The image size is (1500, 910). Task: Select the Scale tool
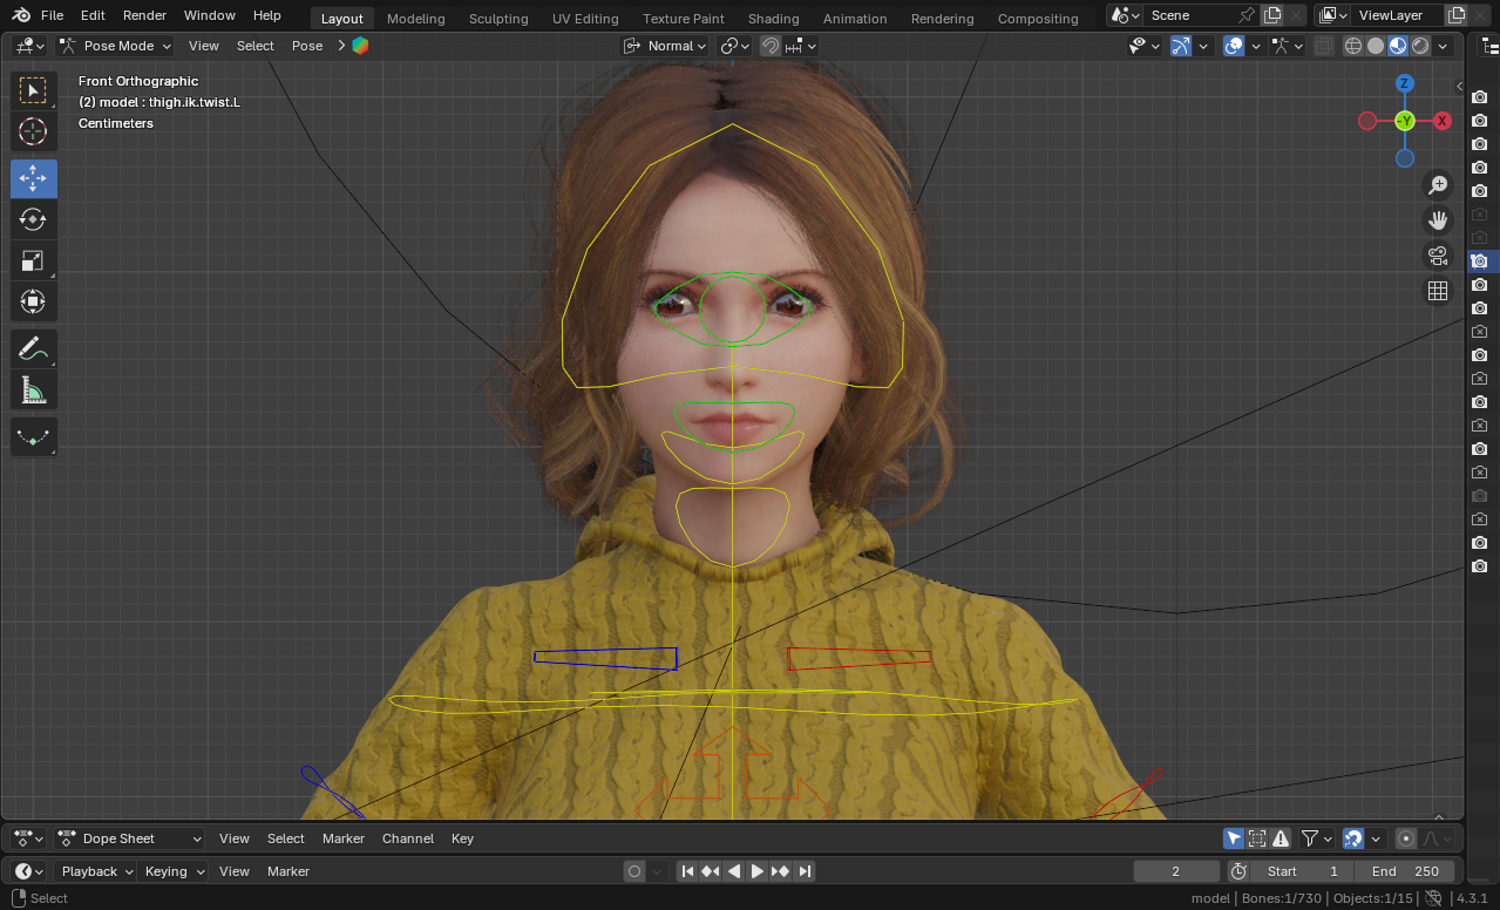33,261
